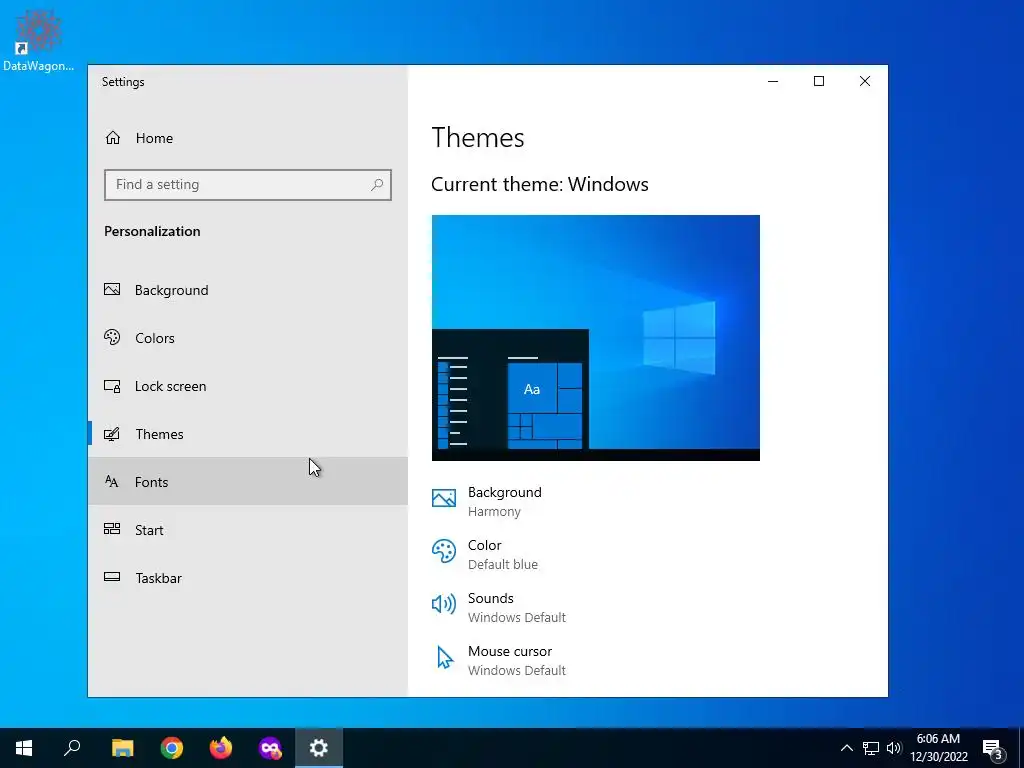Click the Mouse cursor arrow icon in Themes
The height and width of the screenshot is (768, 1024).
(x=445, y=658)
